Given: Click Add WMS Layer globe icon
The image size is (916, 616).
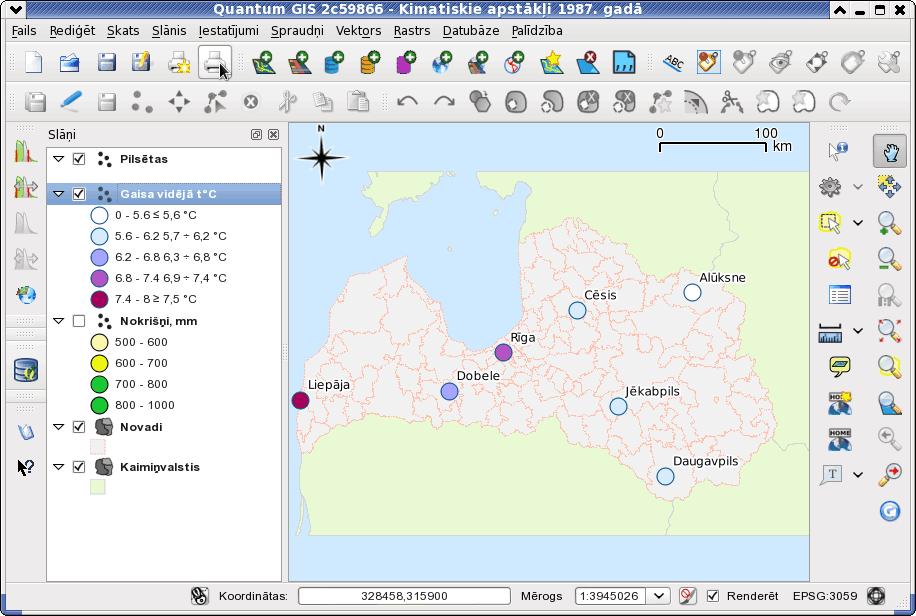Looking at the screenshot, I should (442, 62).
